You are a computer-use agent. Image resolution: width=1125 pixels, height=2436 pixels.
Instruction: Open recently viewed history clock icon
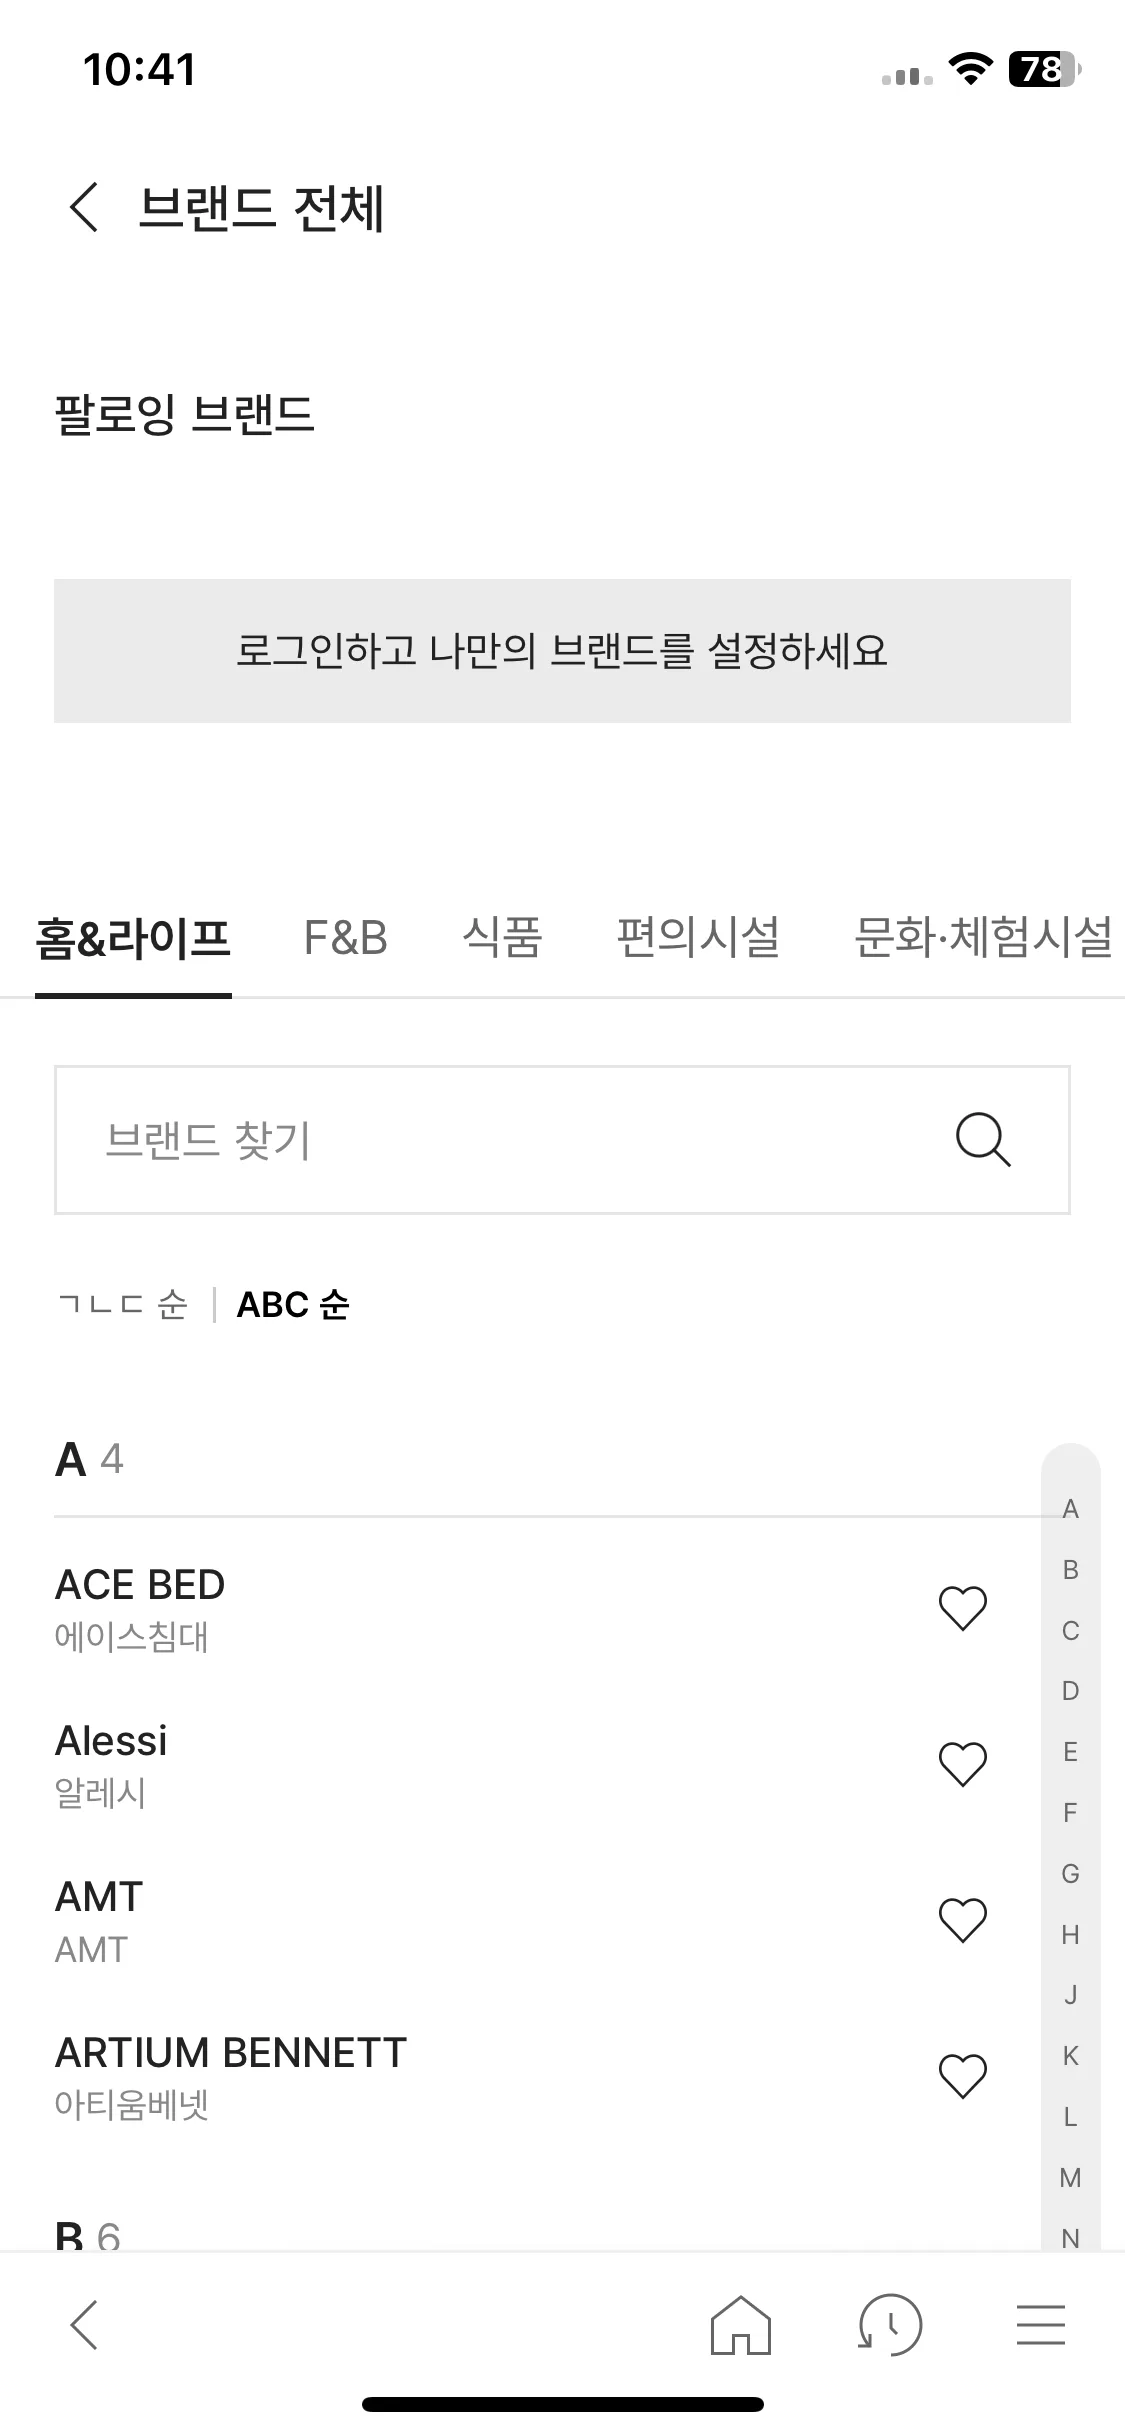tap(890, 2324)
